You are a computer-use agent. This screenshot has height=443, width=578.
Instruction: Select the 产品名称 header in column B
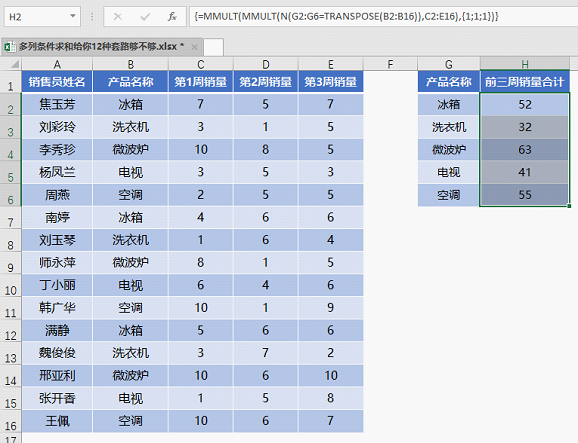coord(130,82)
